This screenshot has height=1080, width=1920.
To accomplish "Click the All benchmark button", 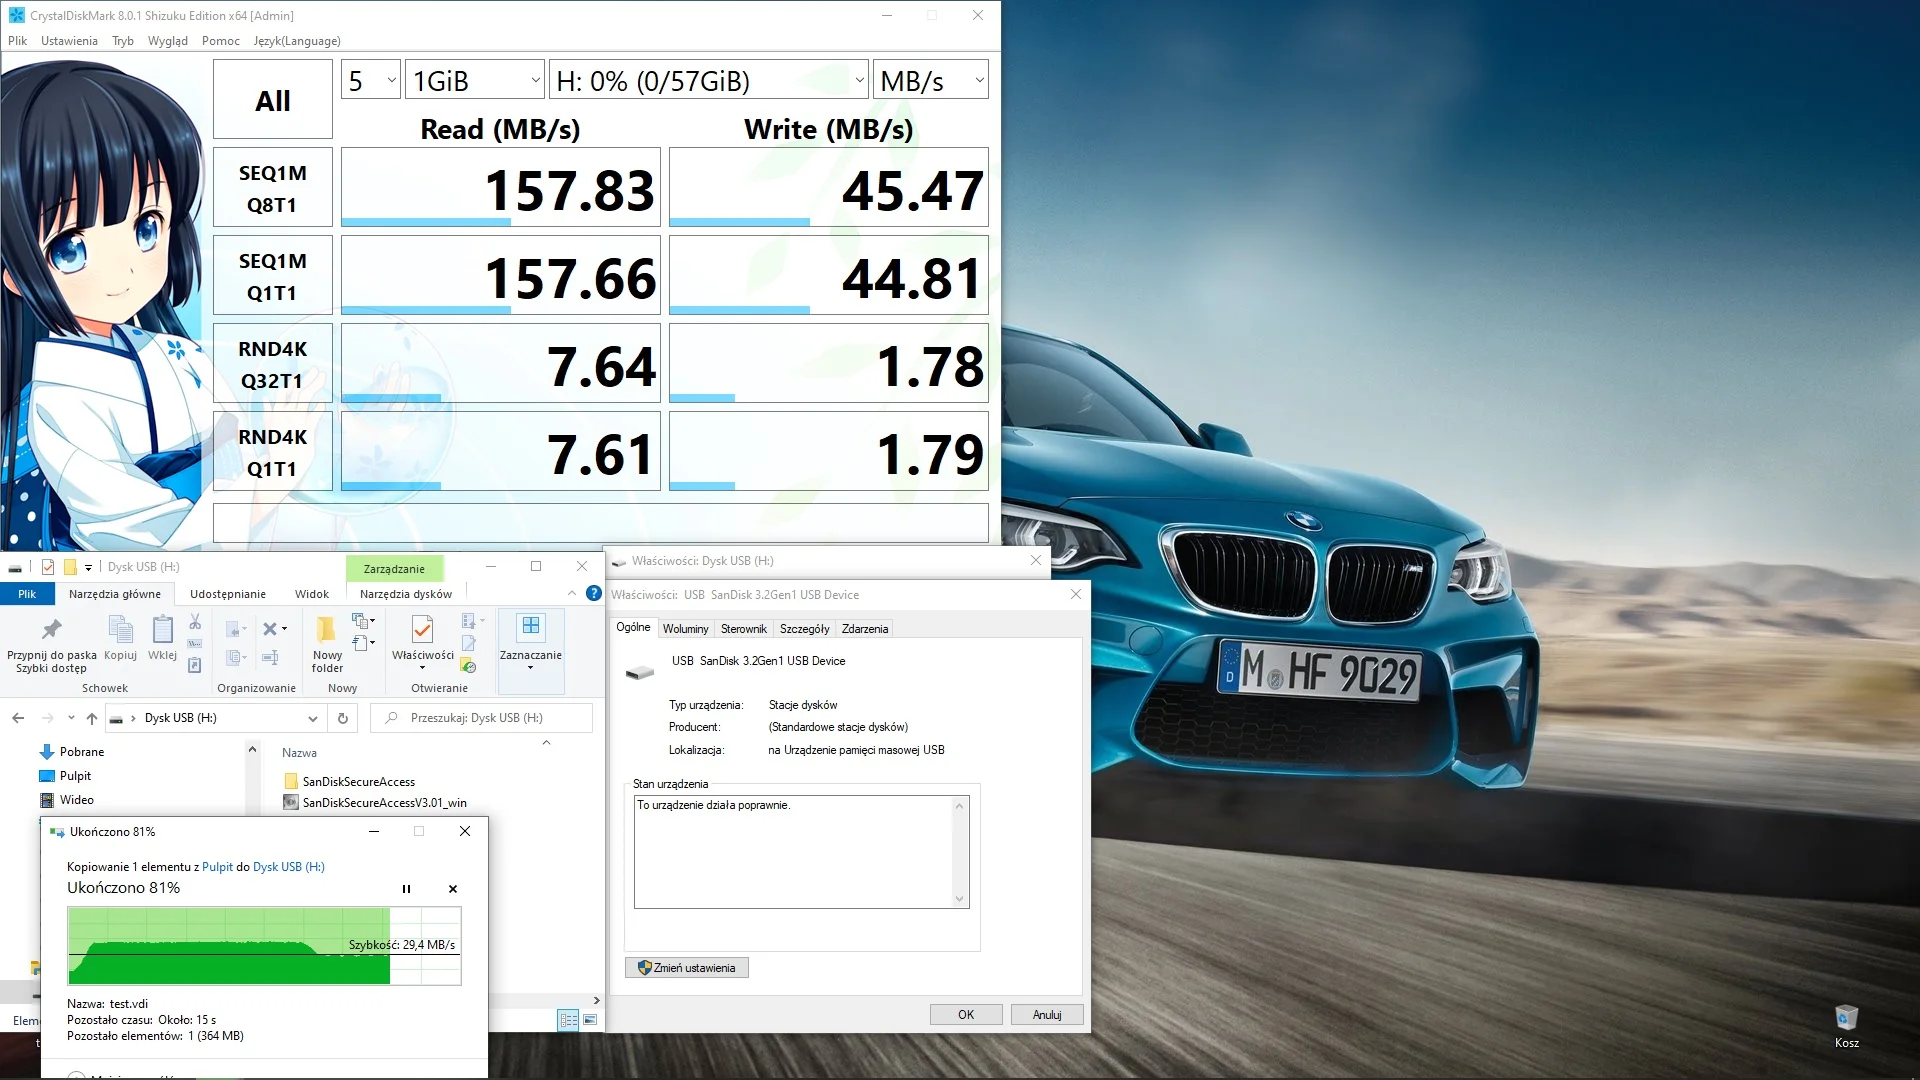I will coord(272,100).
